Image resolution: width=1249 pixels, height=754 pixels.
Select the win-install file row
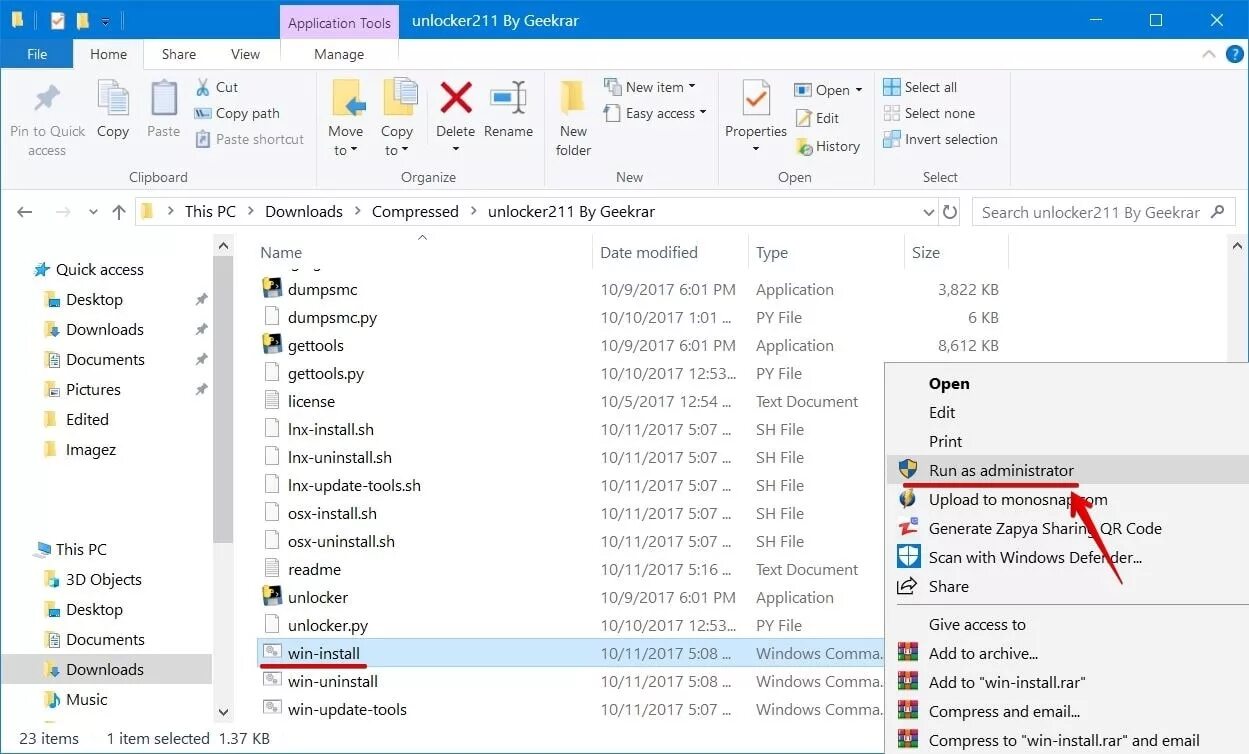click(571, 653)
